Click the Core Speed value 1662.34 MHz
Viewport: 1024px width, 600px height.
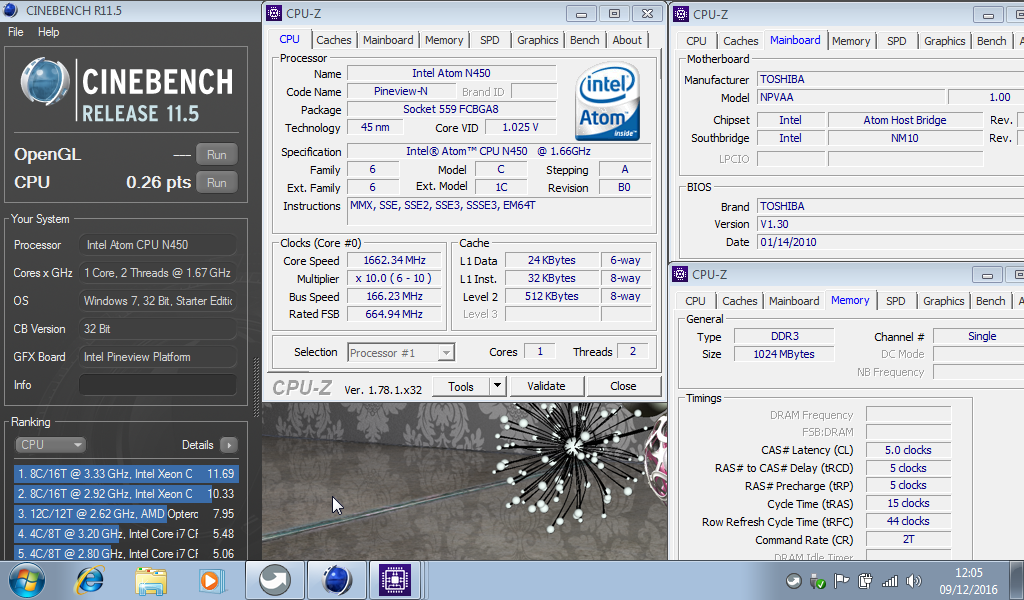394,260
